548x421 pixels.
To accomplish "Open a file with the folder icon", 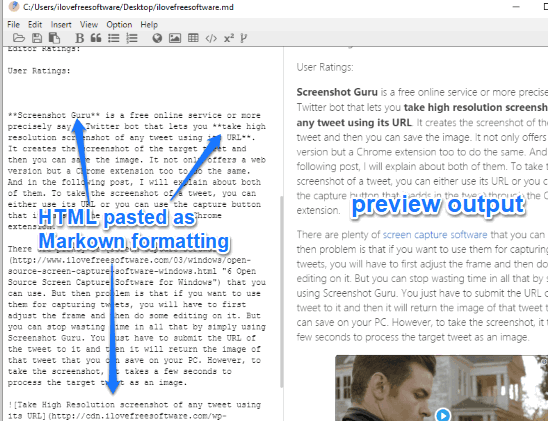I will [x=19, y=38].
